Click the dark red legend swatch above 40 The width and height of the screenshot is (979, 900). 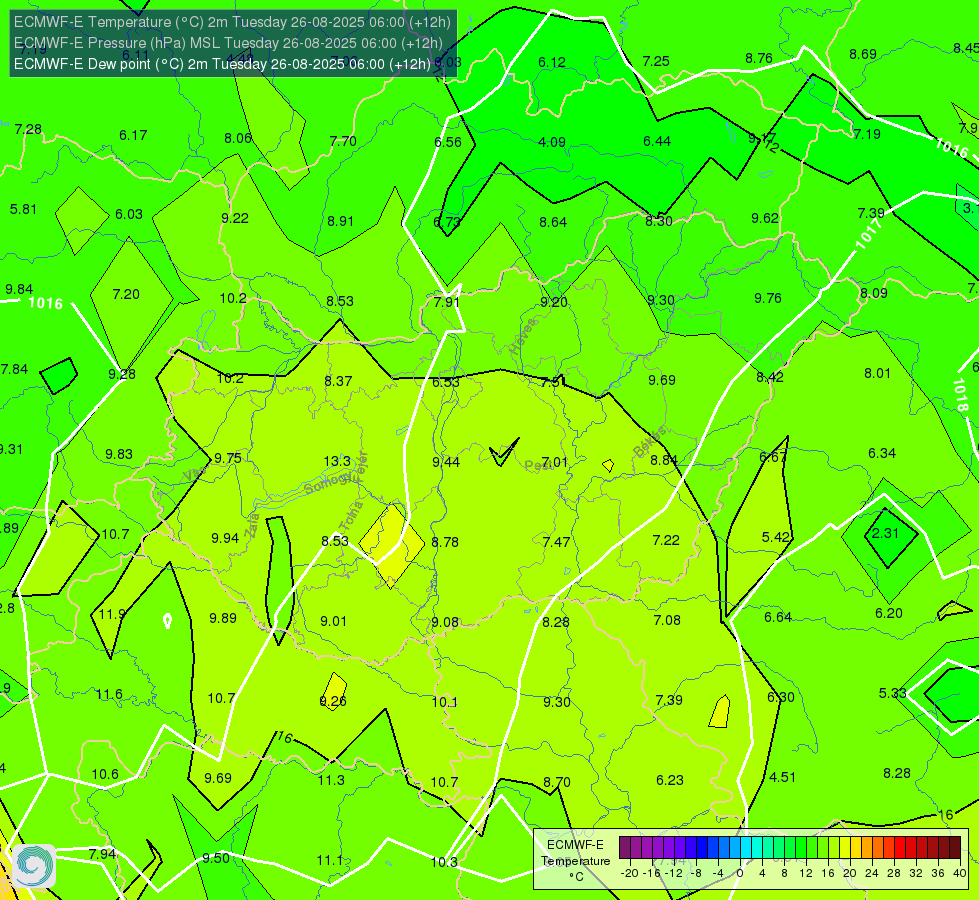(955, 848)
